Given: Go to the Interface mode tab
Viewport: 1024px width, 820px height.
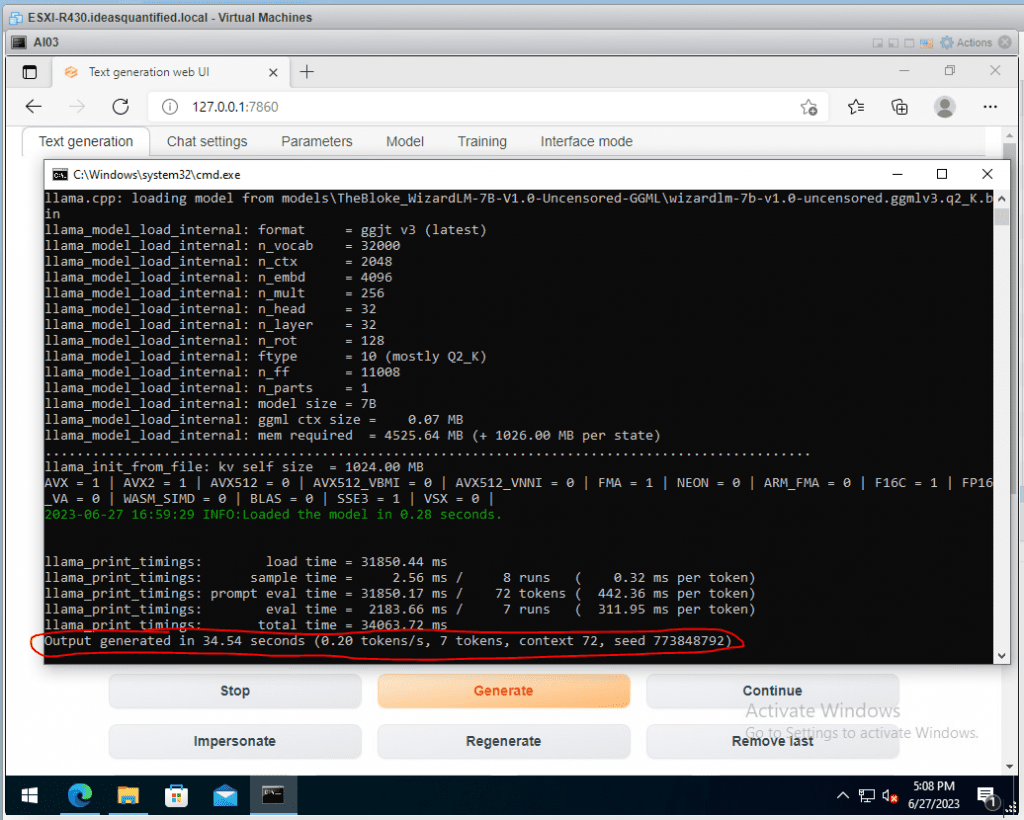Looking at the screenshot, I should (586, 142).
